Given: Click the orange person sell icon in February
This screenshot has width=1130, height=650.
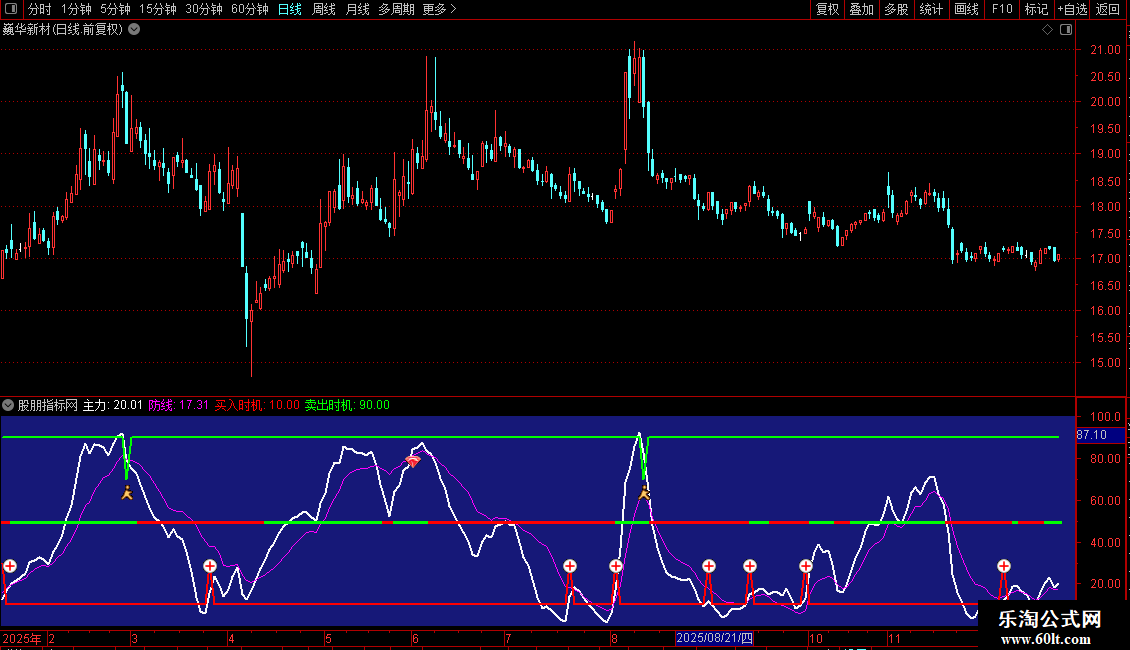Looking at the screenshot, I should 128,493.
